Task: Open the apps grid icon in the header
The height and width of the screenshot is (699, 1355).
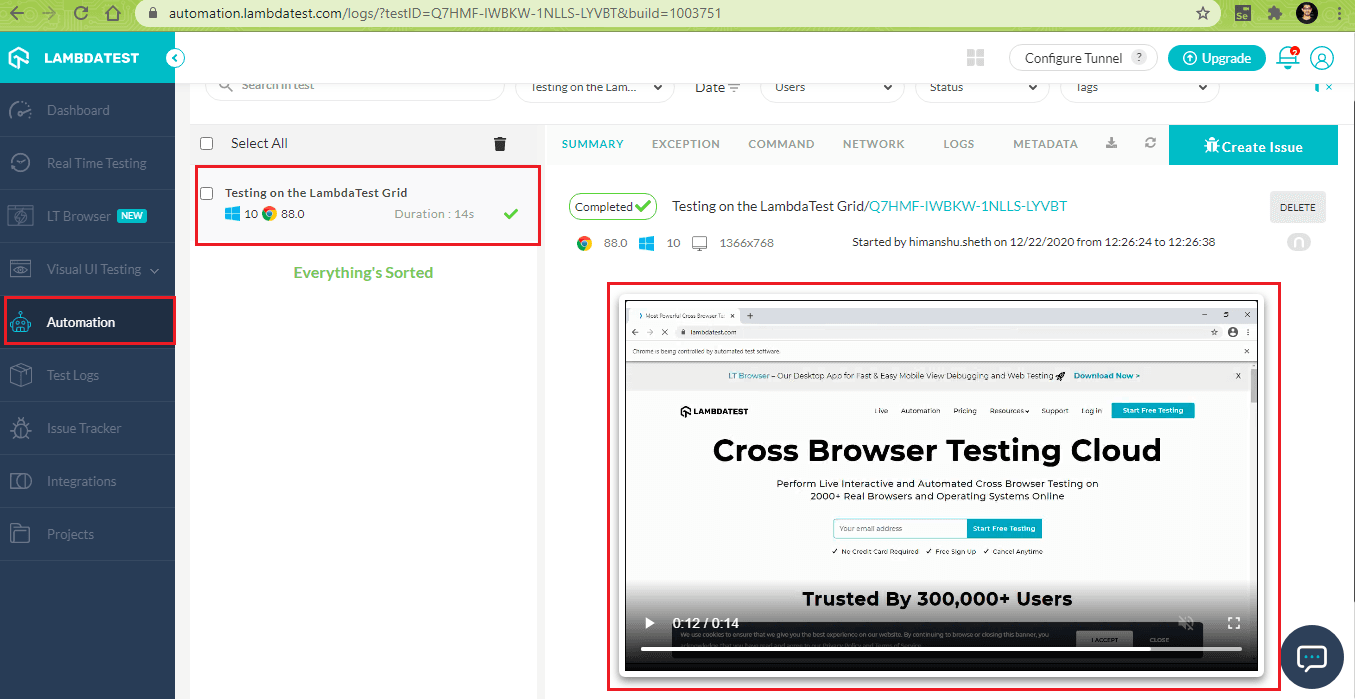Action: [976, 58]
